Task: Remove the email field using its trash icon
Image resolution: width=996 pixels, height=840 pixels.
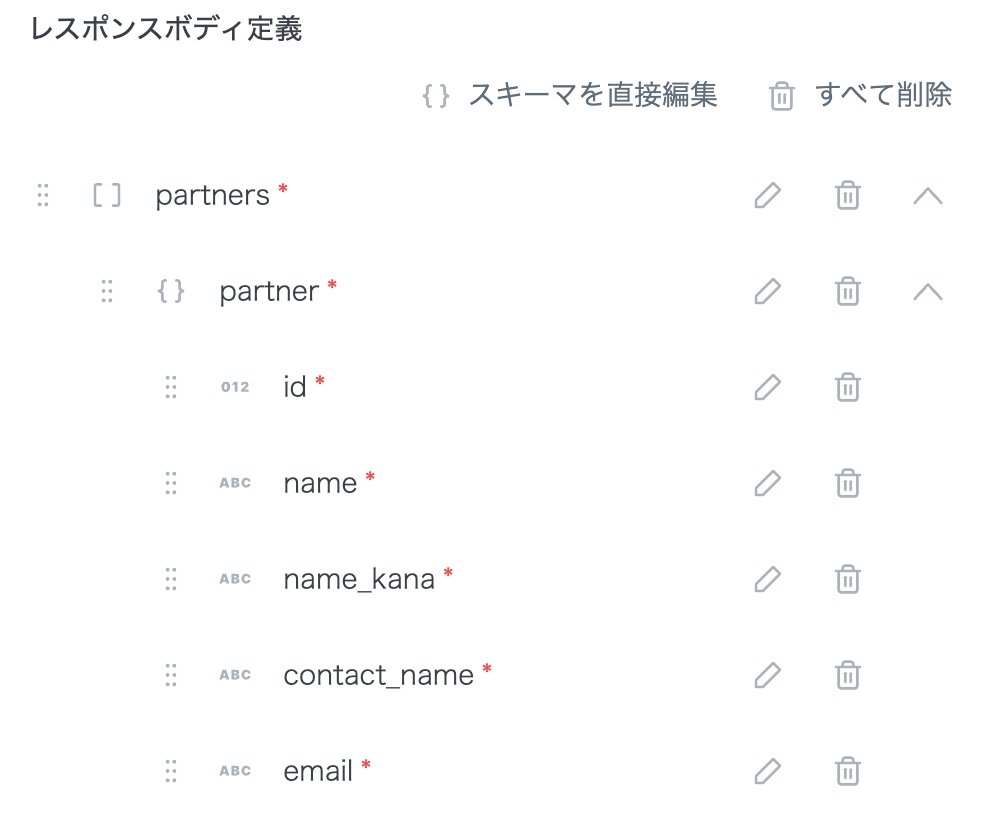Action: tap(847, 771)
